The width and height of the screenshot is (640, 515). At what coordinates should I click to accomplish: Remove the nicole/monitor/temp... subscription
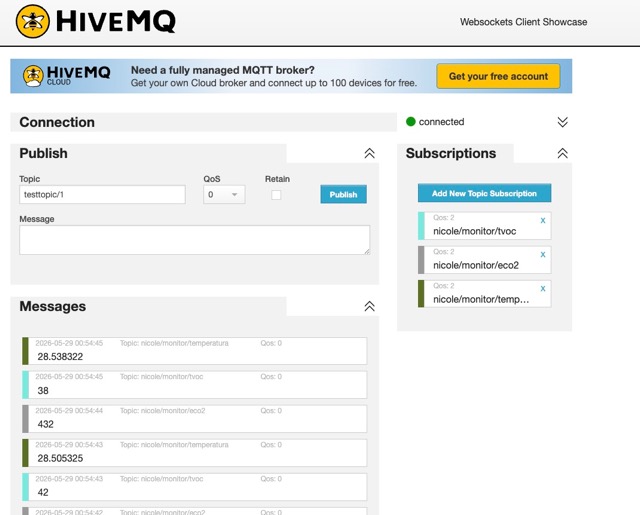pyautogui.click(x=543, y=289)
